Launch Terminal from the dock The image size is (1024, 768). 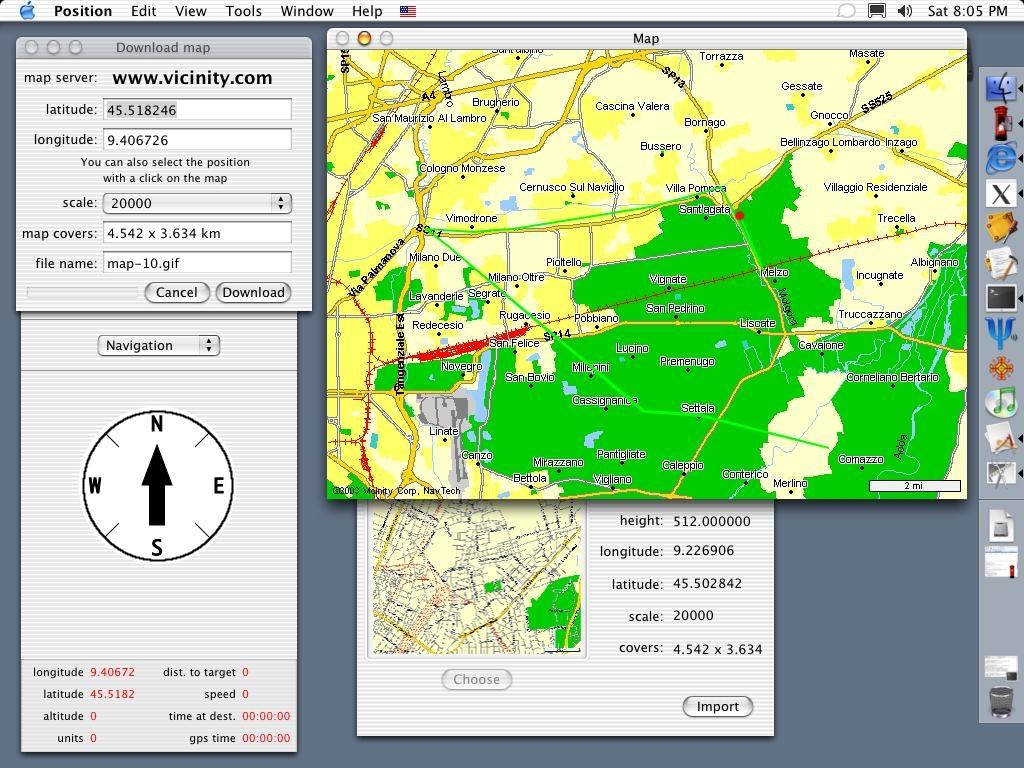[1000, 298]
